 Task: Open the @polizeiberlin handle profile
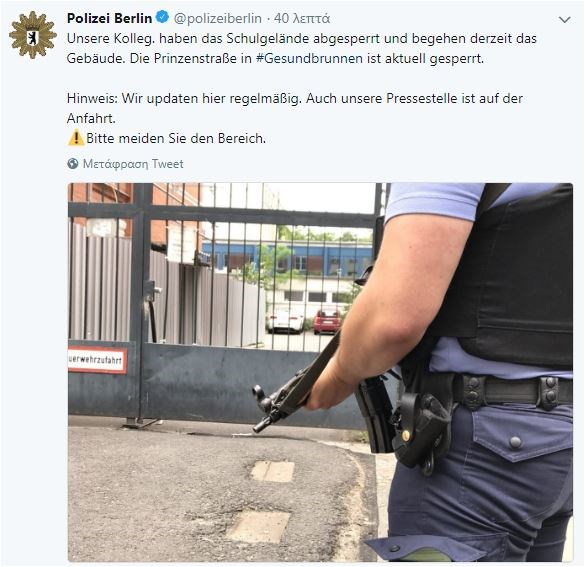[218, 18]
